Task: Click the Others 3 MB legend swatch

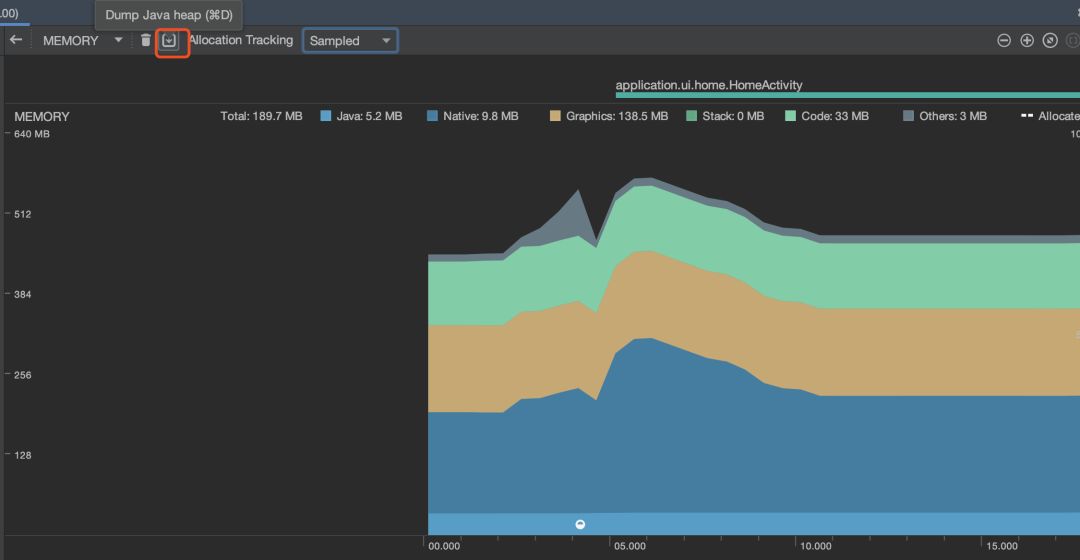Action: tap(908, 116)
